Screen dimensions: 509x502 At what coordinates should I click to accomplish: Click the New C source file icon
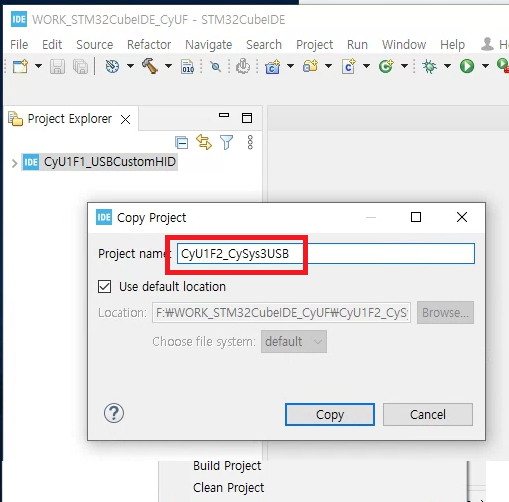pos(349,66)
